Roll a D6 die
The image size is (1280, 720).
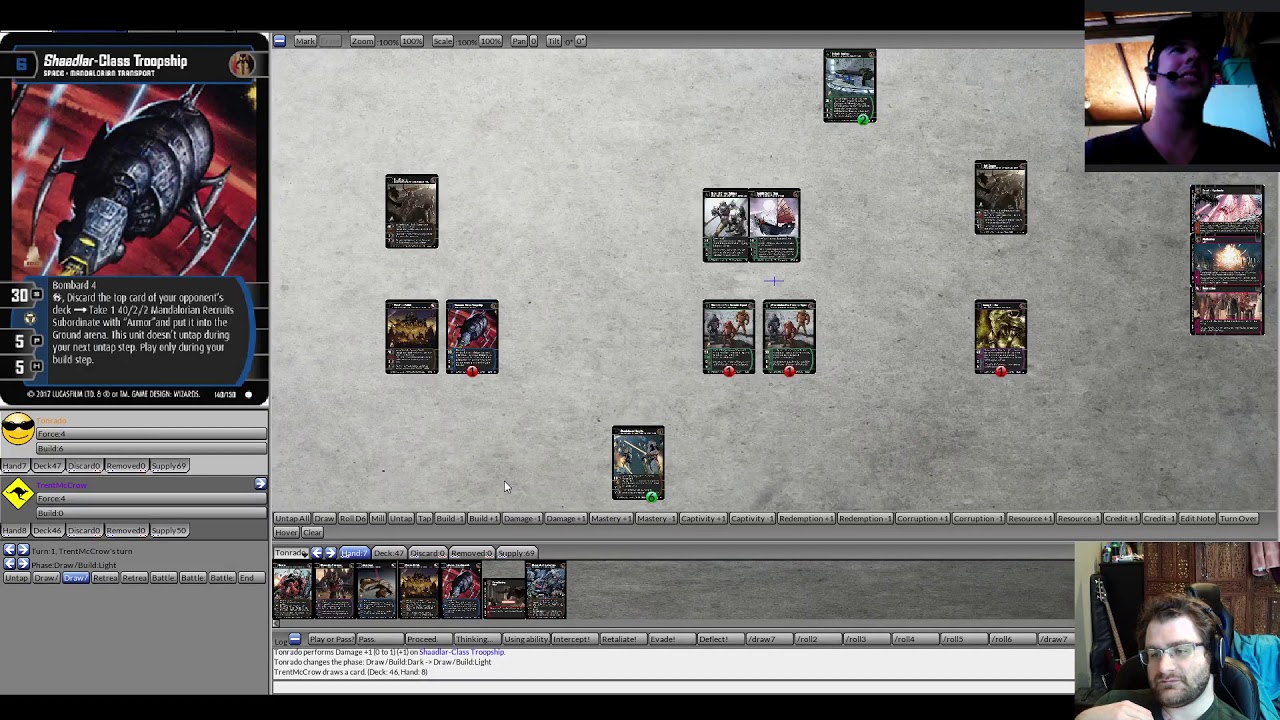pos(353,518)
